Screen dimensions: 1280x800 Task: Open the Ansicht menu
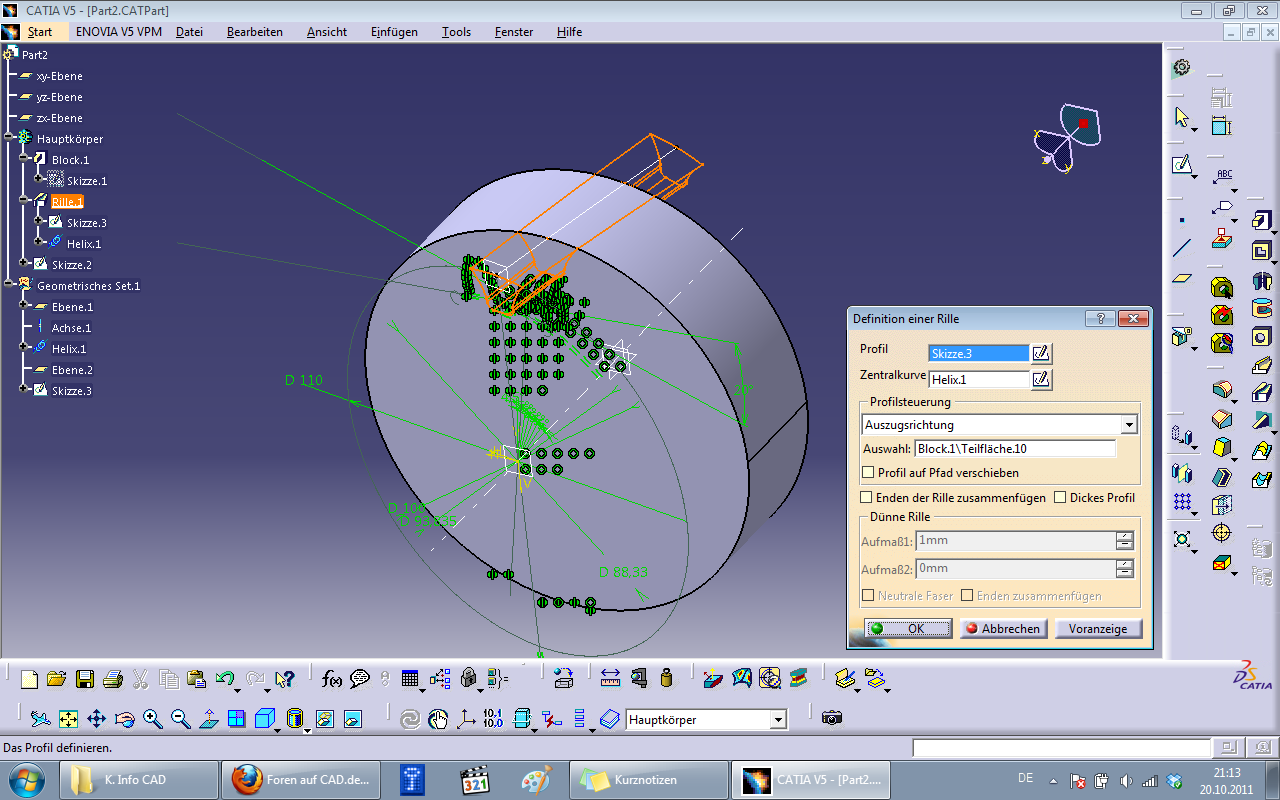(327, 32)
